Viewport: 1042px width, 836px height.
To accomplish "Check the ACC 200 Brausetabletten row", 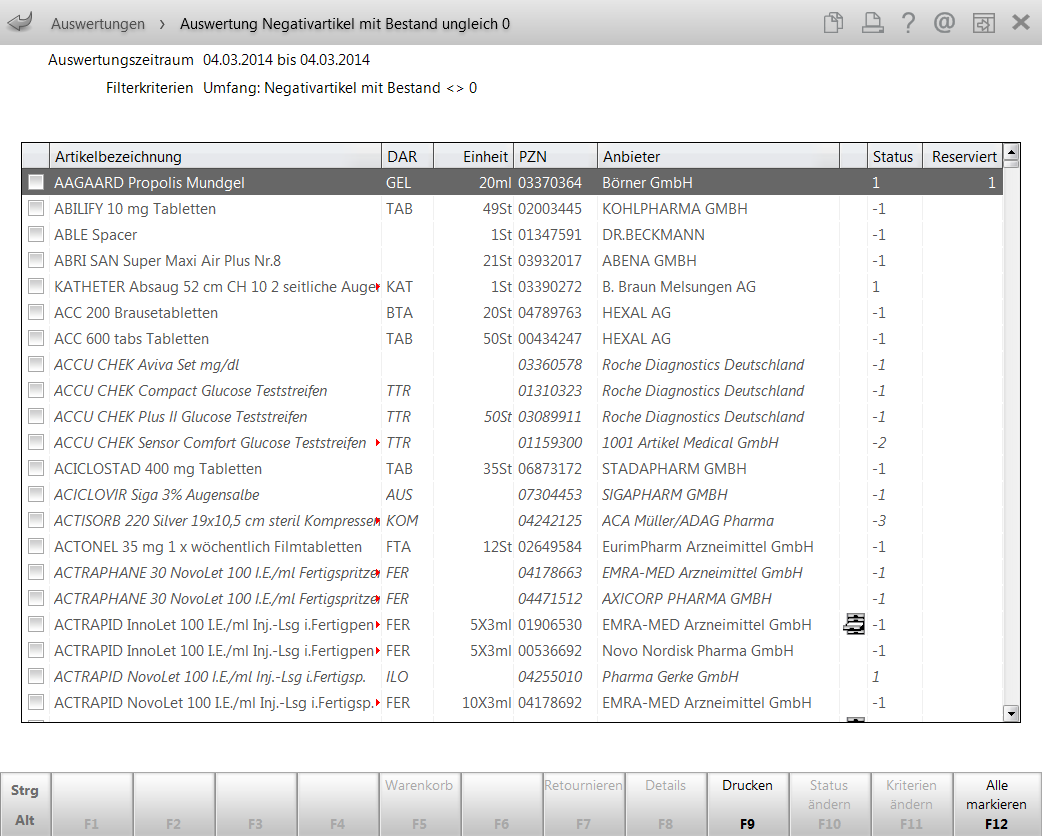I will (36, 312).
